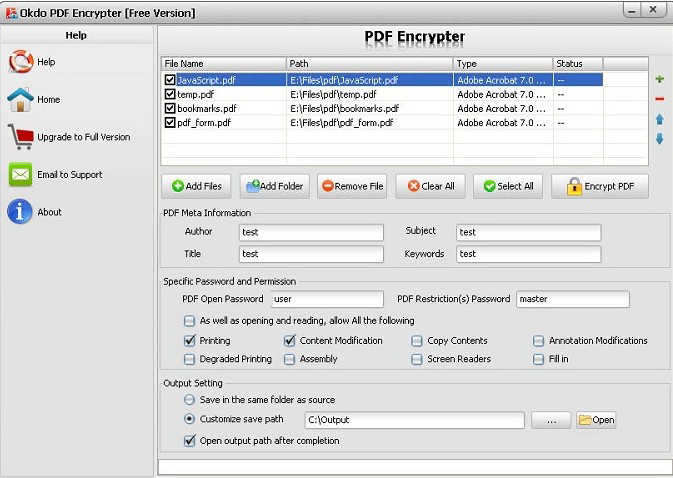Move selected file up with blue arrow

point(660,119)
